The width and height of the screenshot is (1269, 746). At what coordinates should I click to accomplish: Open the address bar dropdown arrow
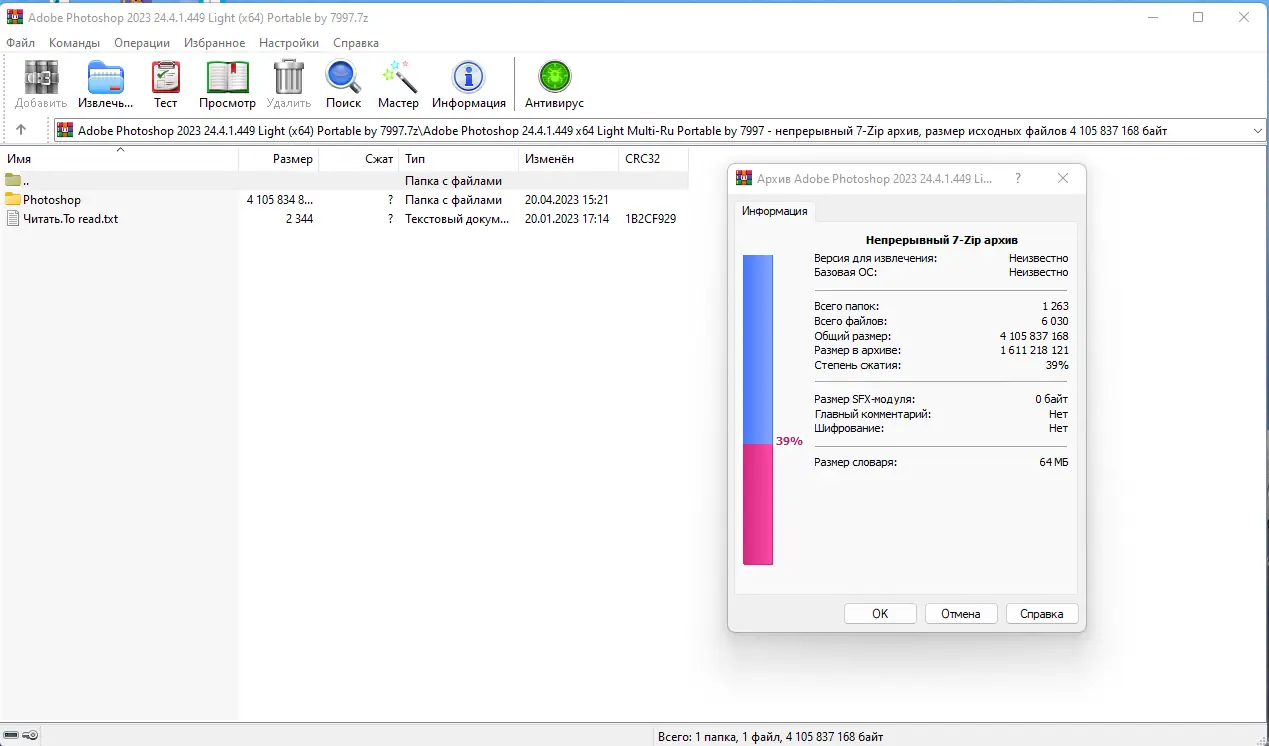point(1258,129)
